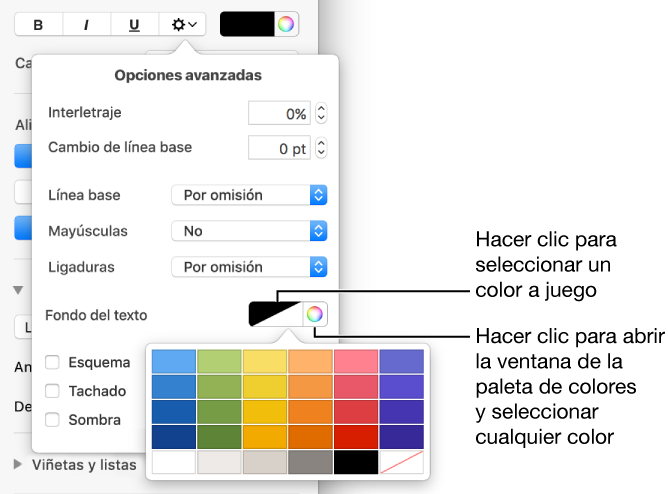This screenshot has height=494, width=668.
Task: Select the darkest purple swatch
Action: tap(402, 437)
